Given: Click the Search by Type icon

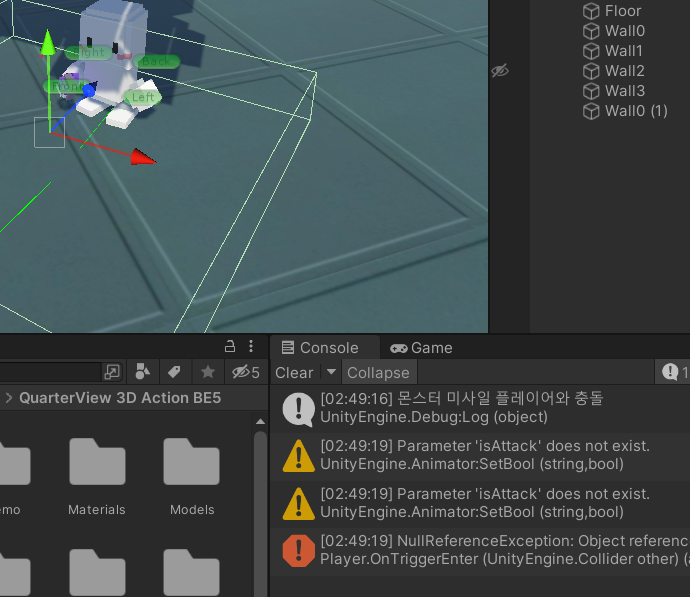Looking at the screenshot, I should coord(143,372).
